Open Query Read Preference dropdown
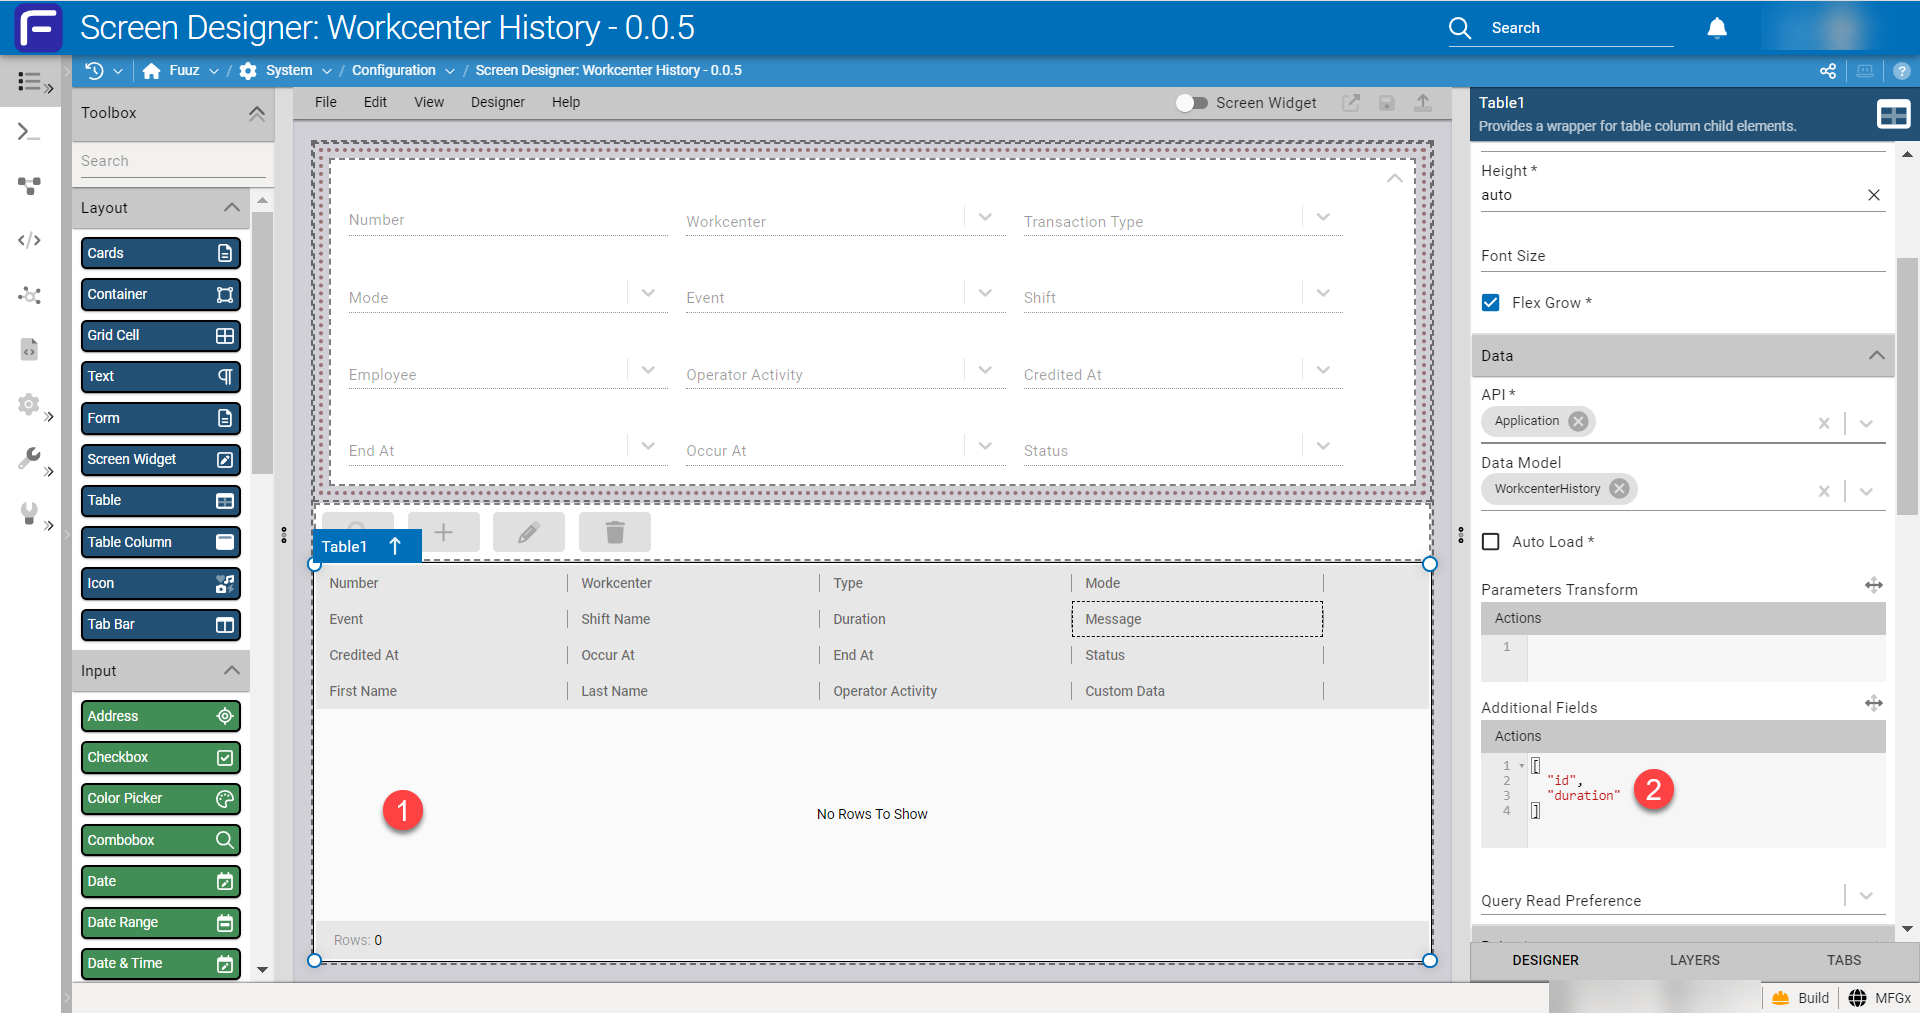This screenshot has width=1920, height=1013. pyautogui.click(x=1866, y=896)
